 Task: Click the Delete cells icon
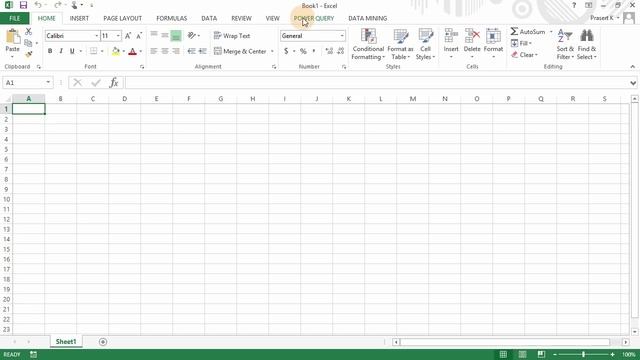472,36
